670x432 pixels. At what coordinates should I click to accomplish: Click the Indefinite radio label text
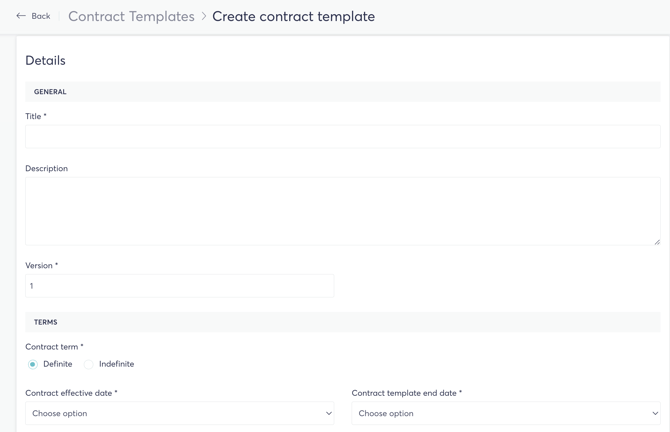(x=116, y=364)
